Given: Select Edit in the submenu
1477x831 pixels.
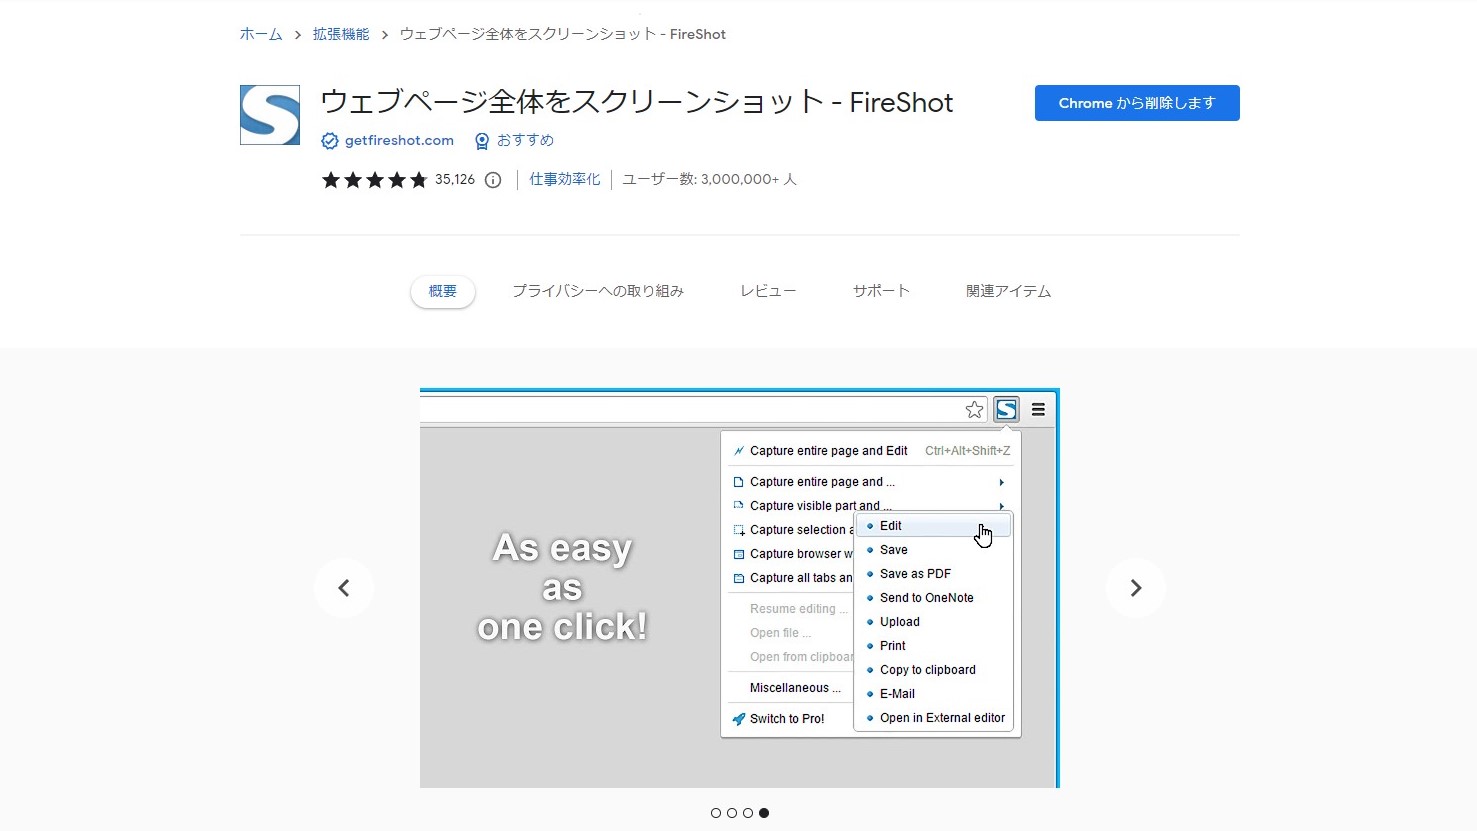Looking at the screenshot, I should (x=934, y=526).
